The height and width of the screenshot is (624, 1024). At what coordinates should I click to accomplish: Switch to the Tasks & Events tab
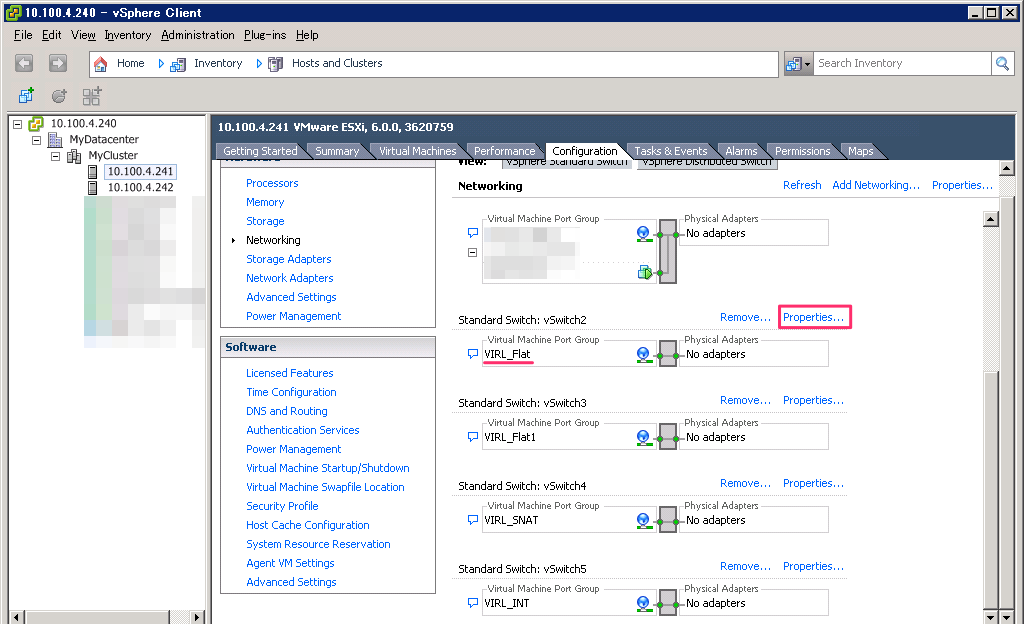(671, 151)
